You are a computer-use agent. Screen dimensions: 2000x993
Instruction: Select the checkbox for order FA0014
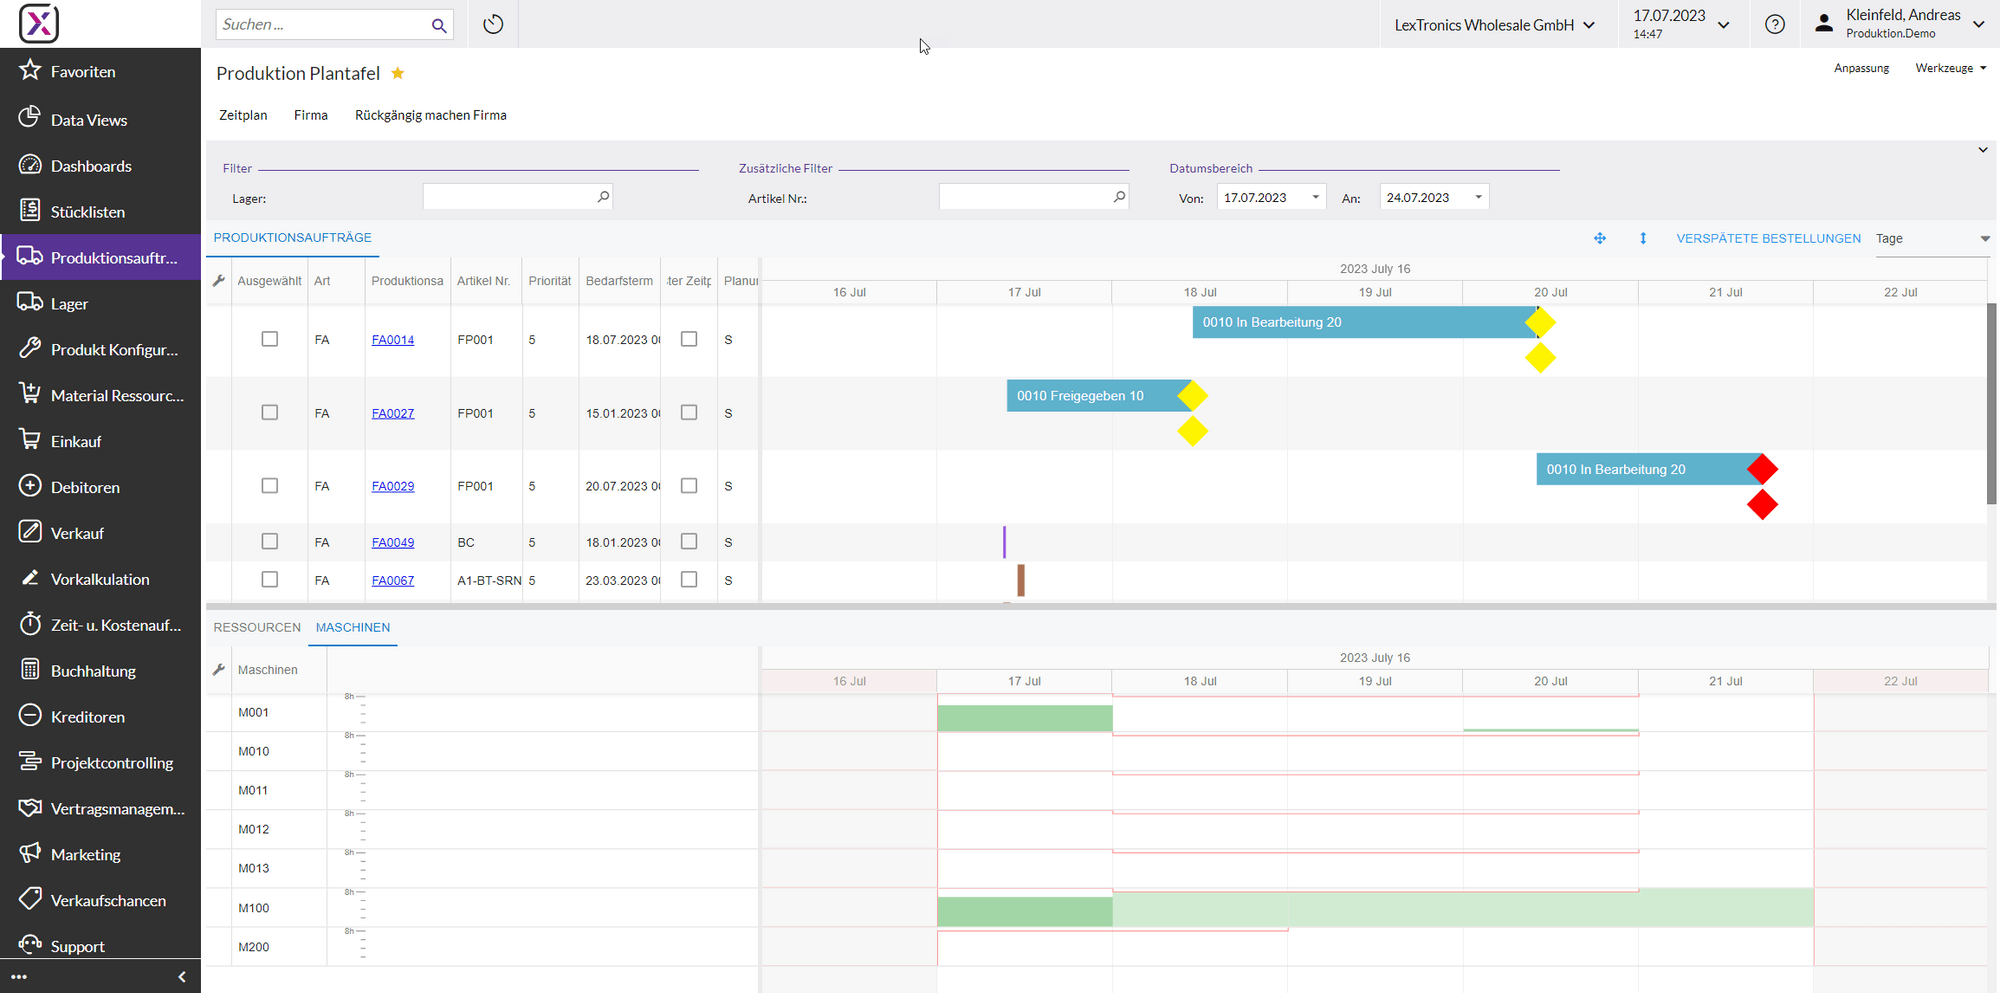pos(270,339)
